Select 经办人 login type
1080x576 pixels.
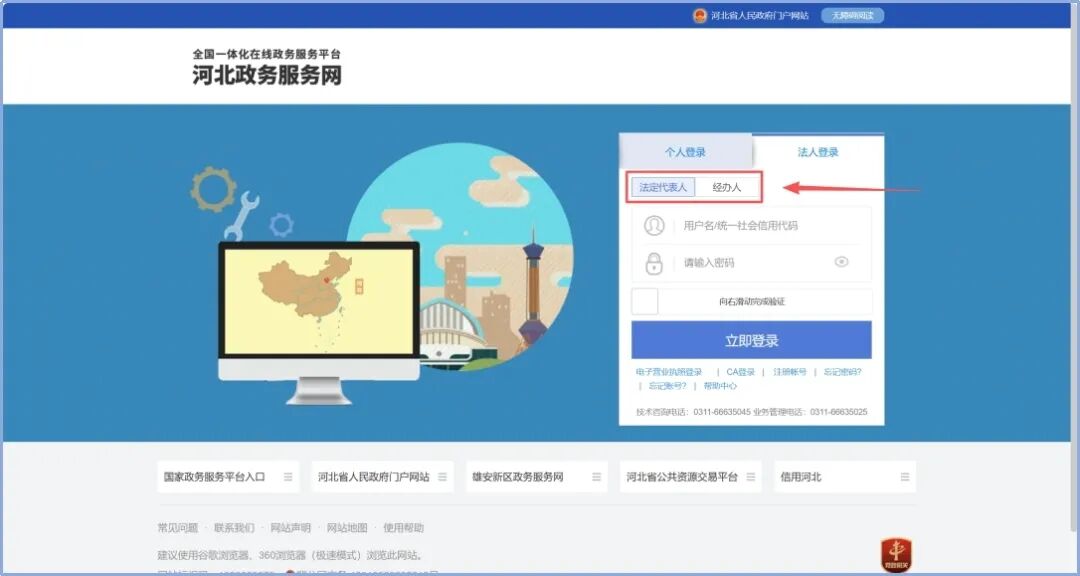(727, 187)
